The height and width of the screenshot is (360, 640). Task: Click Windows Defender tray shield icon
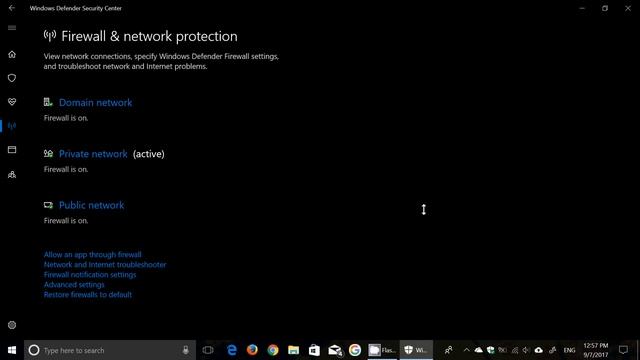click(491, 350)
